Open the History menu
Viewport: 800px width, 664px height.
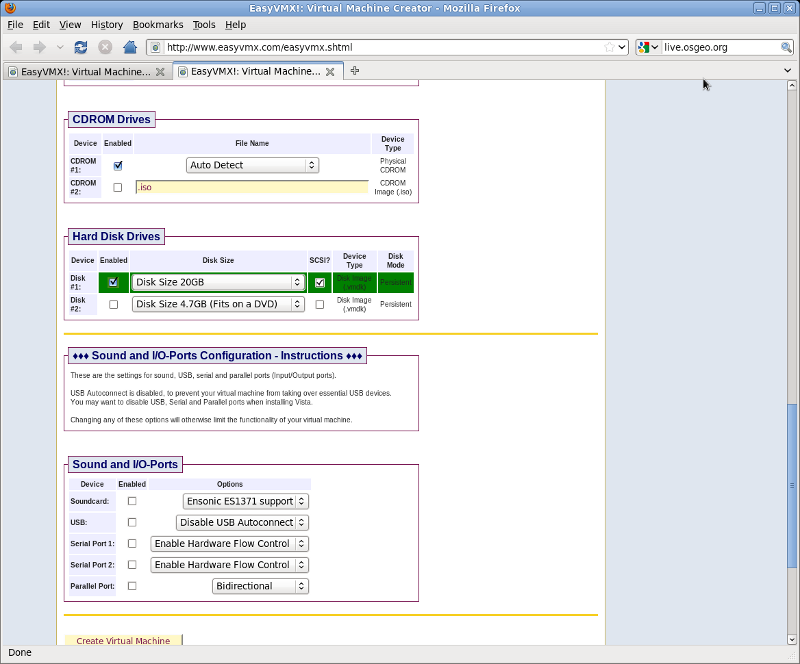107,24
